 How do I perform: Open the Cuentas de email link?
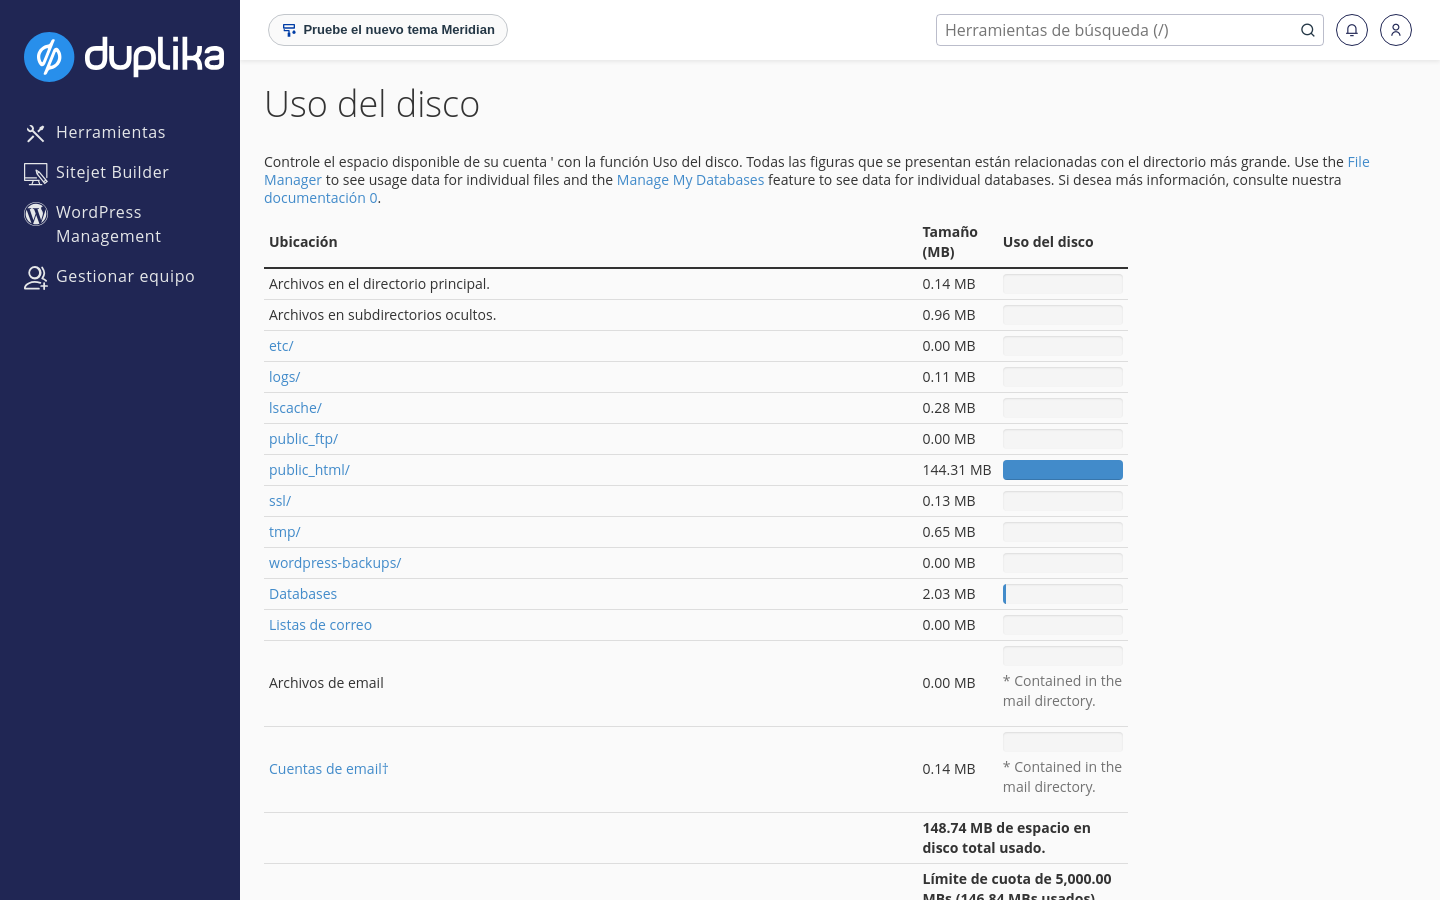pos(328,769)
